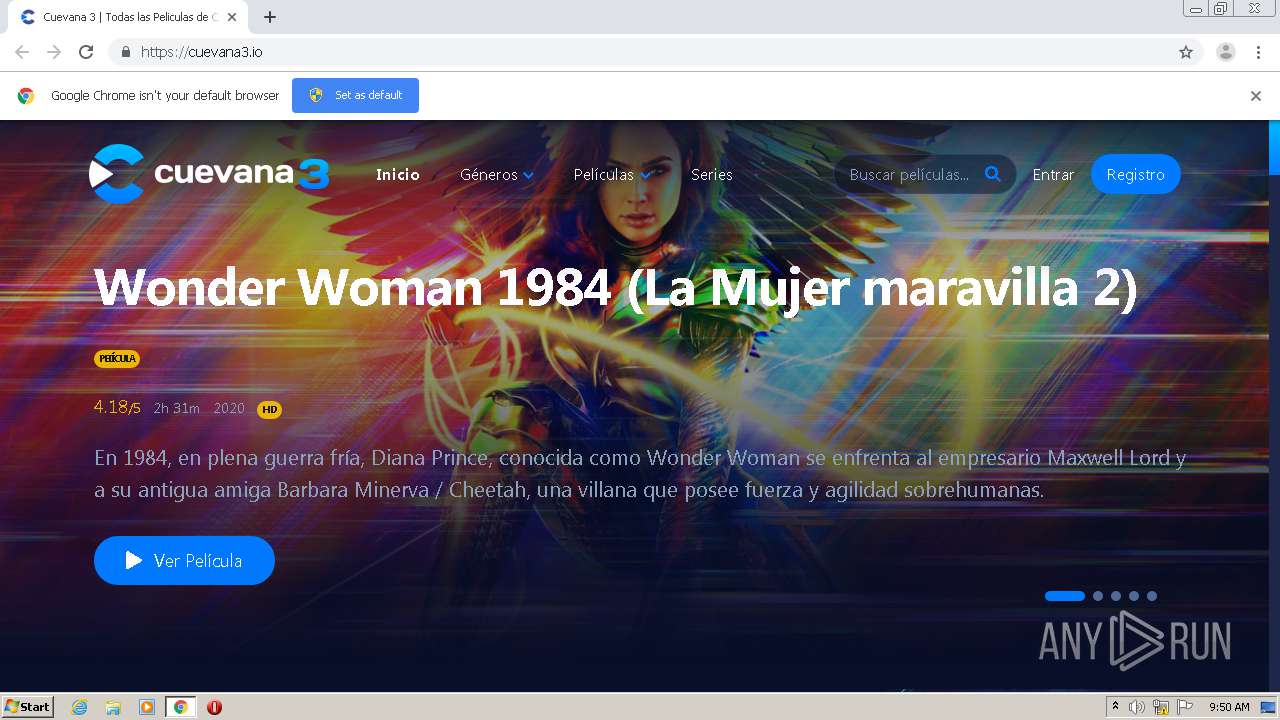Bookmark this page with star icon
The image size is (1280, 720).
coord(1186,52)
